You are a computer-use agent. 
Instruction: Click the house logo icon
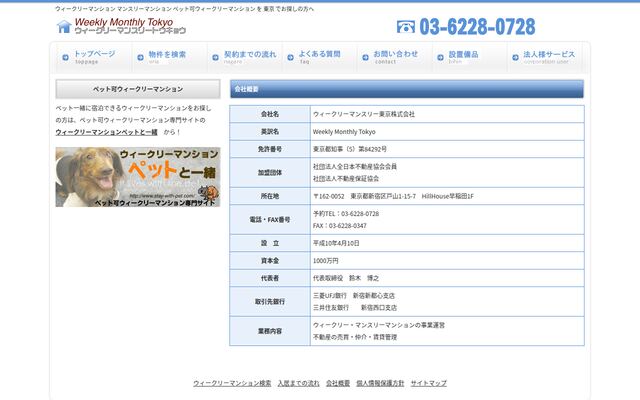[64, 27]
